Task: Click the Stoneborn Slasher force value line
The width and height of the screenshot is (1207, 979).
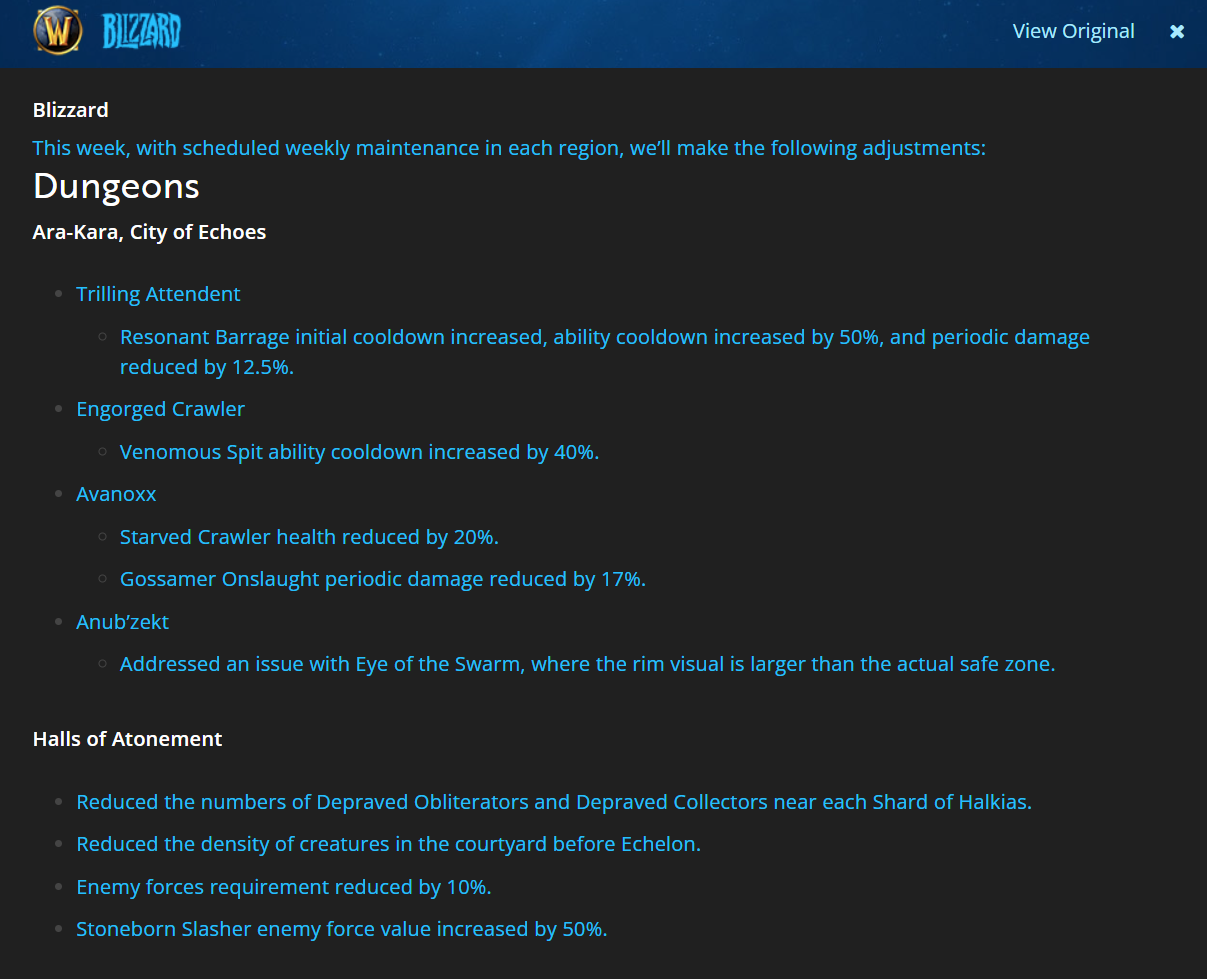Action: 341,929
